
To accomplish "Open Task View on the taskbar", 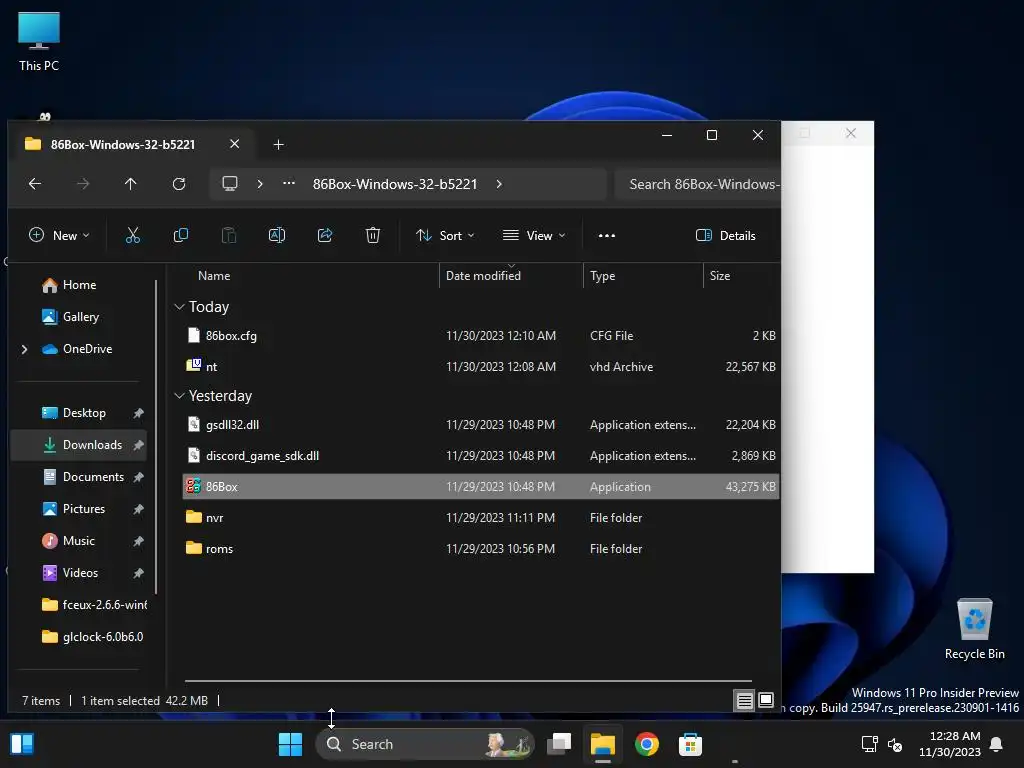I will click(559, 744).
